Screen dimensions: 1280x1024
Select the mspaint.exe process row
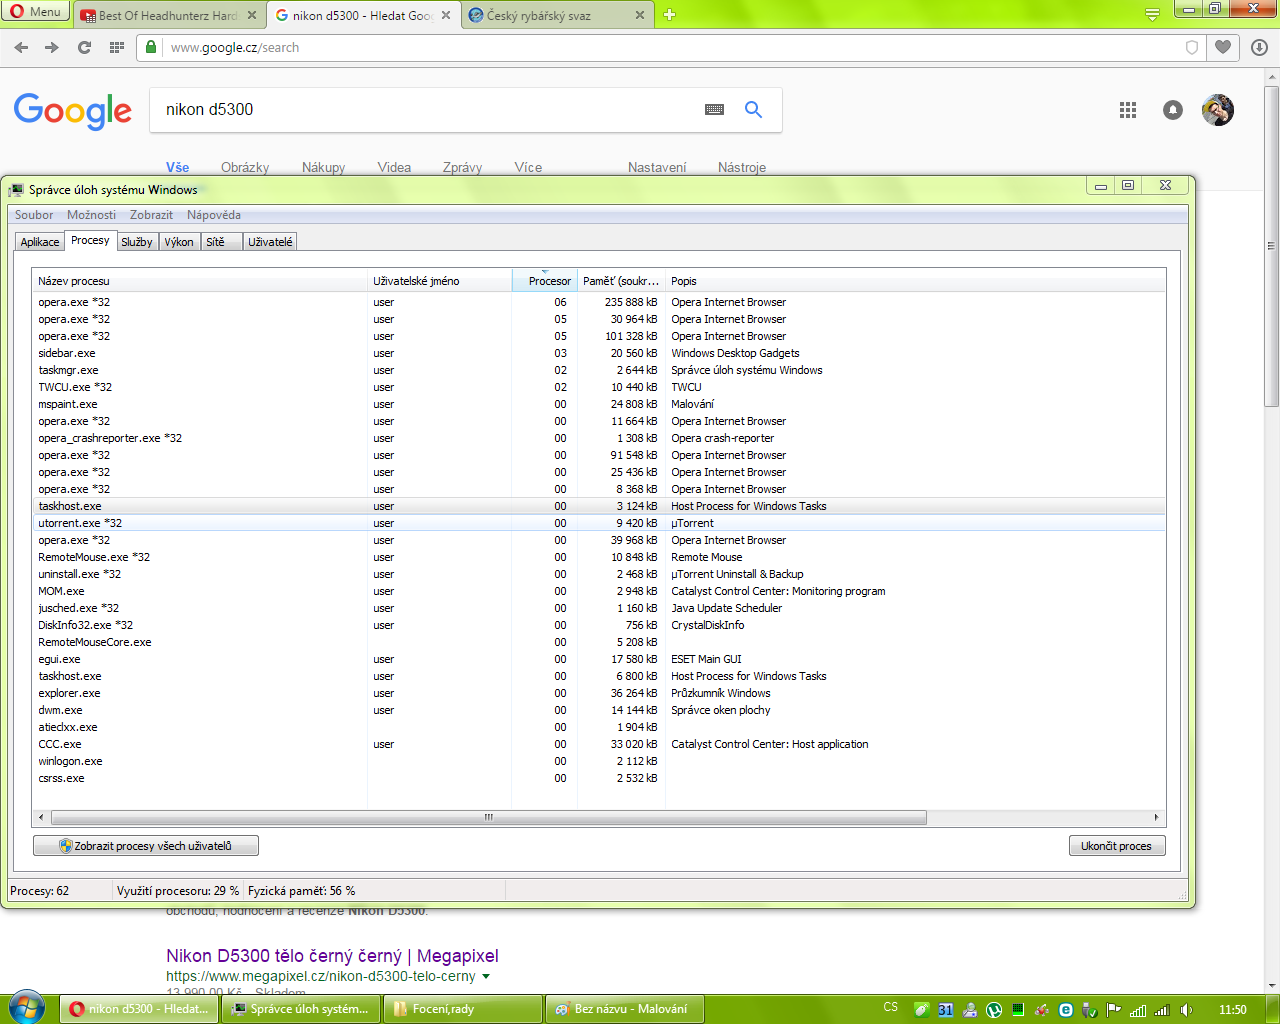pyautogui.click(x=598, y=404)
